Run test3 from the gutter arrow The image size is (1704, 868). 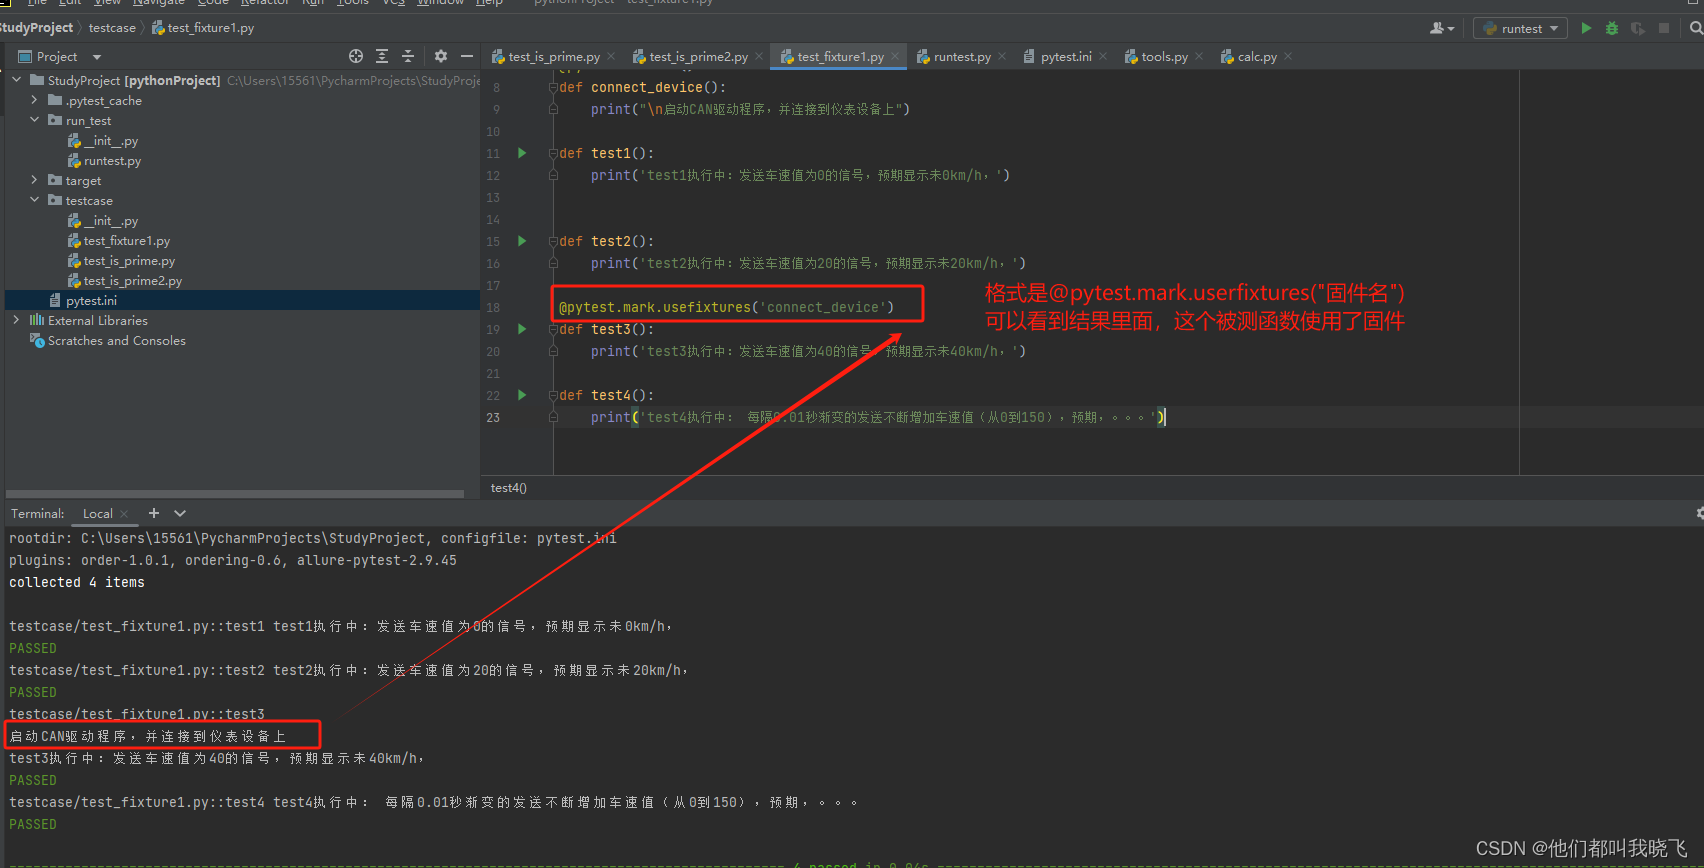522,329
